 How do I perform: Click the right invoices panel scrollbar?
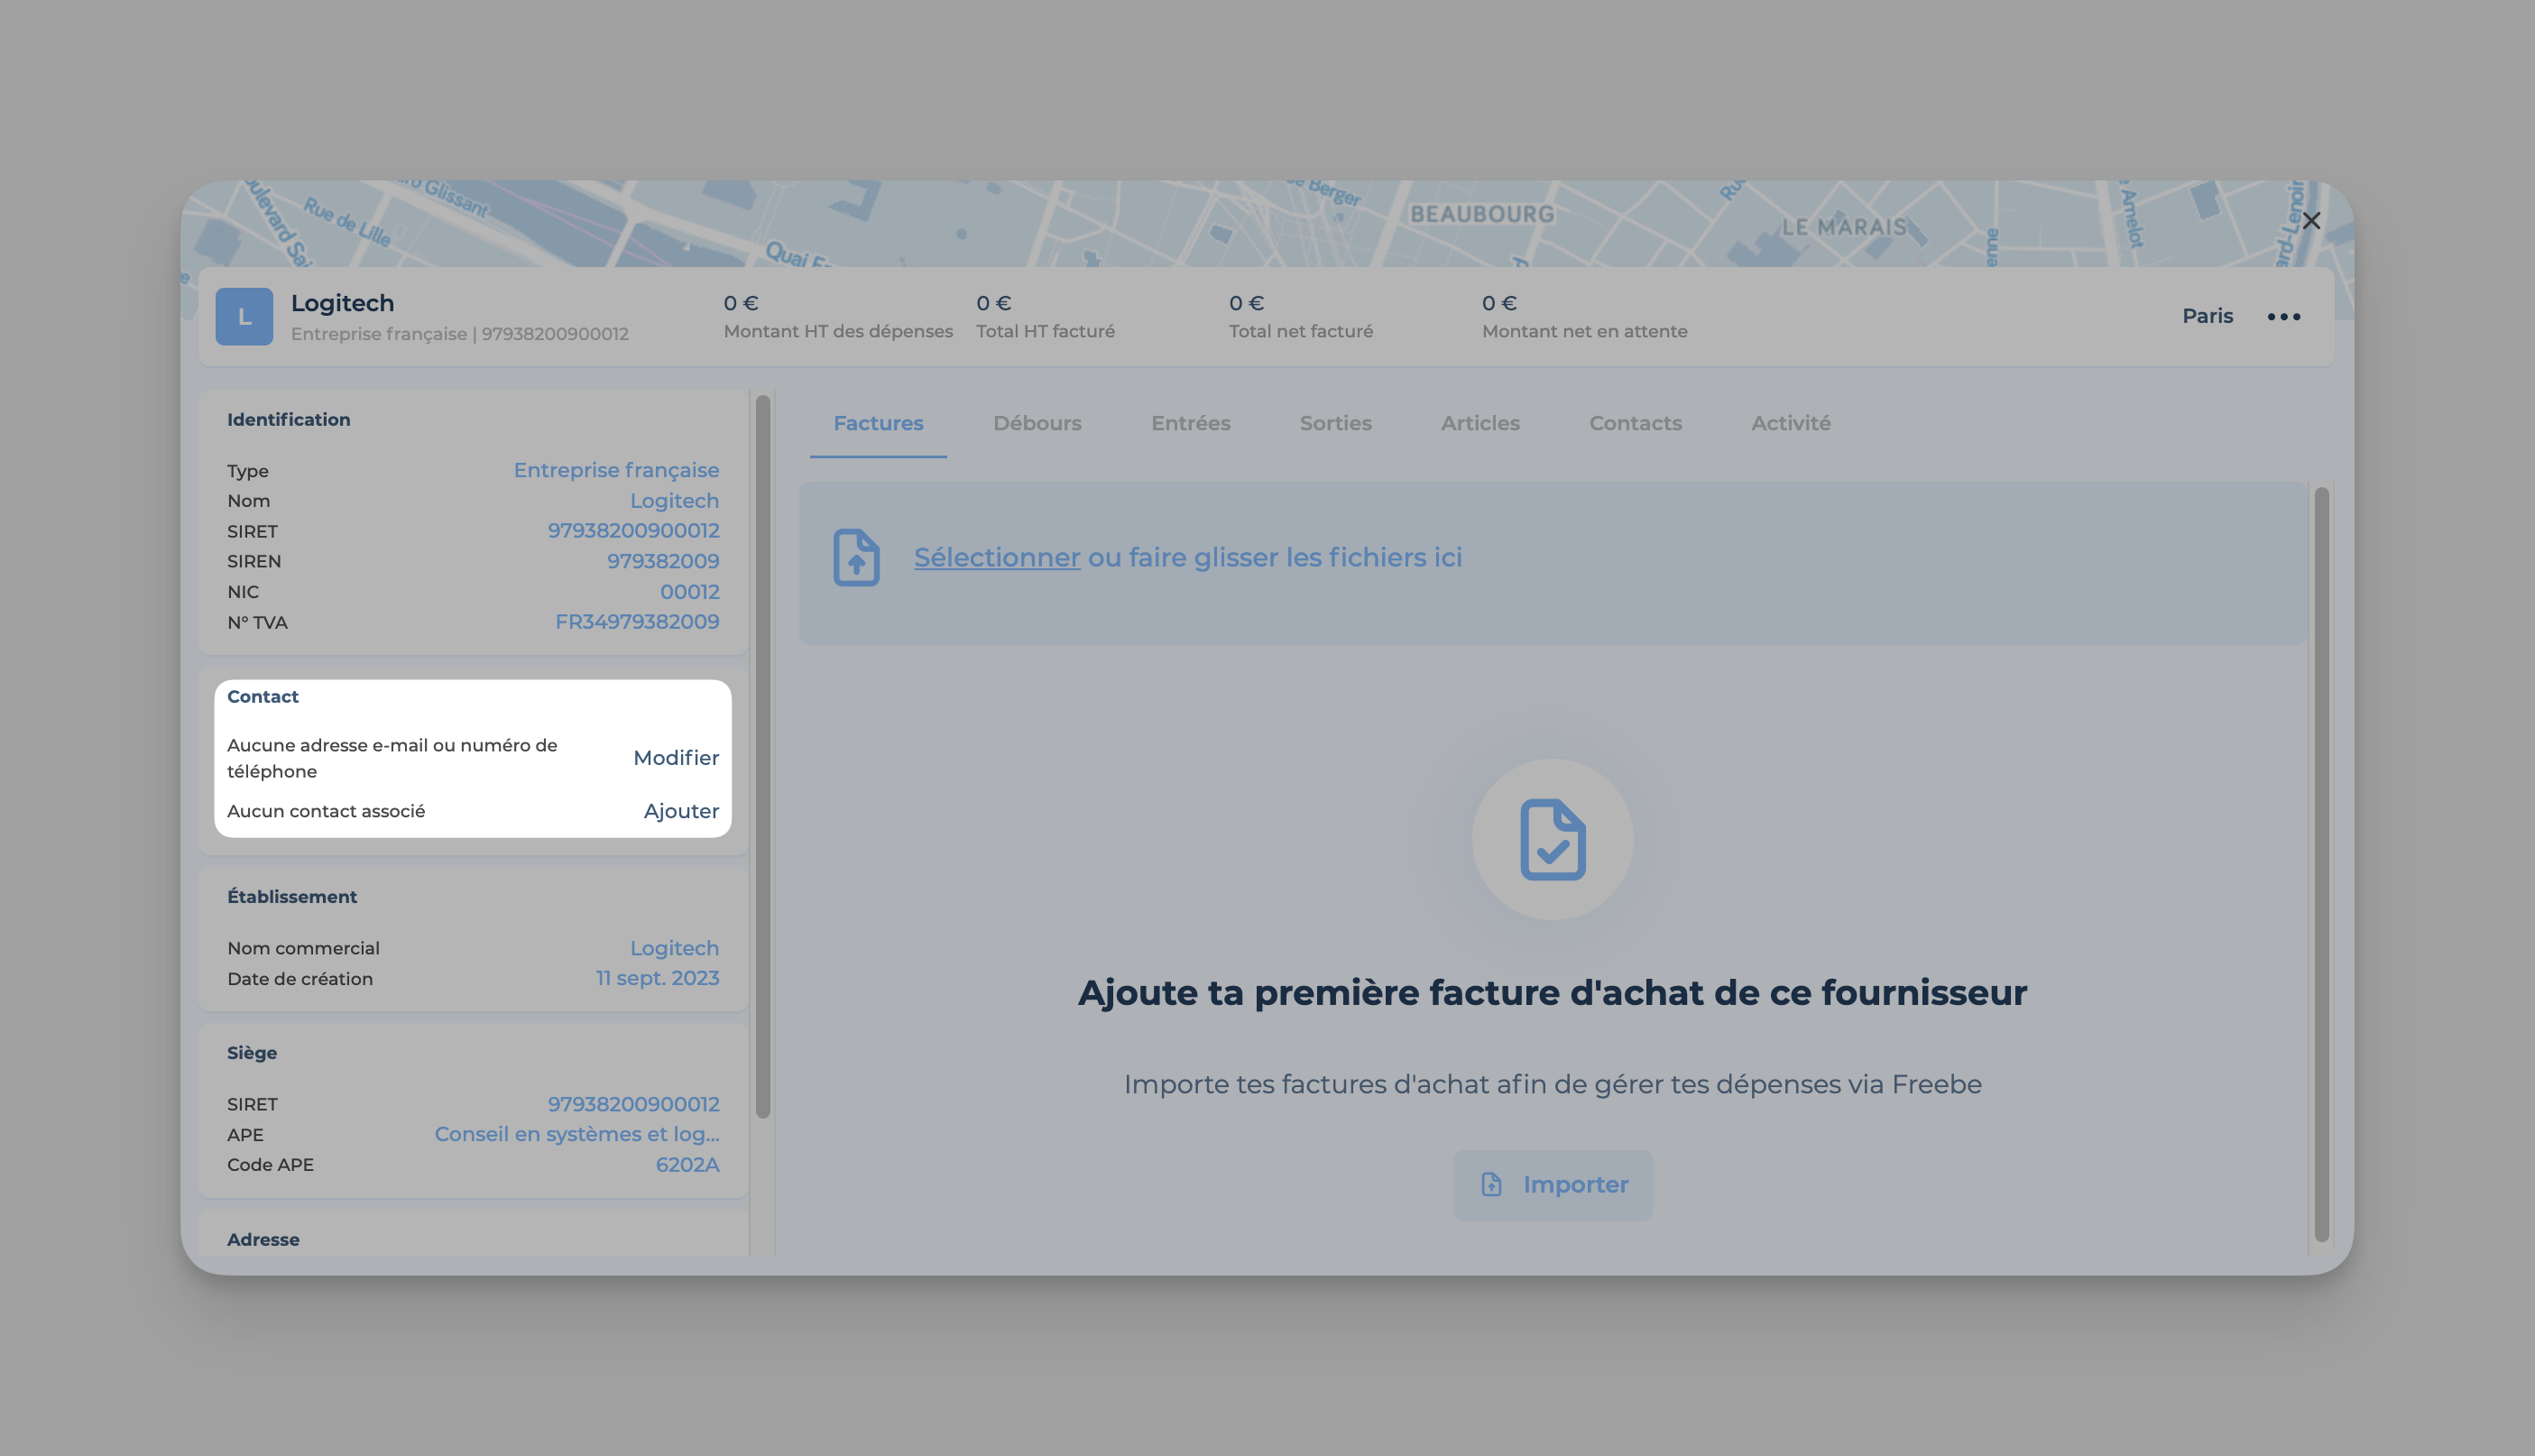pos(2321,864)
